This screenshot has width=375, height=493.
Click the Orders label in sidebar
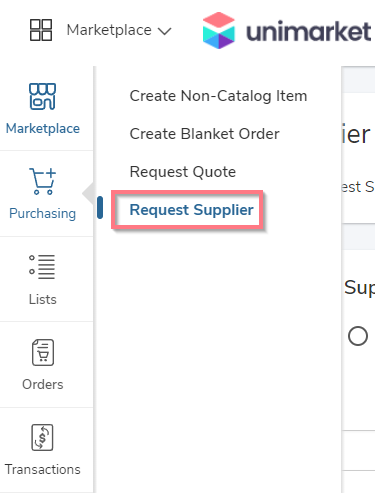pyautogui.click(x=43, y=384)
